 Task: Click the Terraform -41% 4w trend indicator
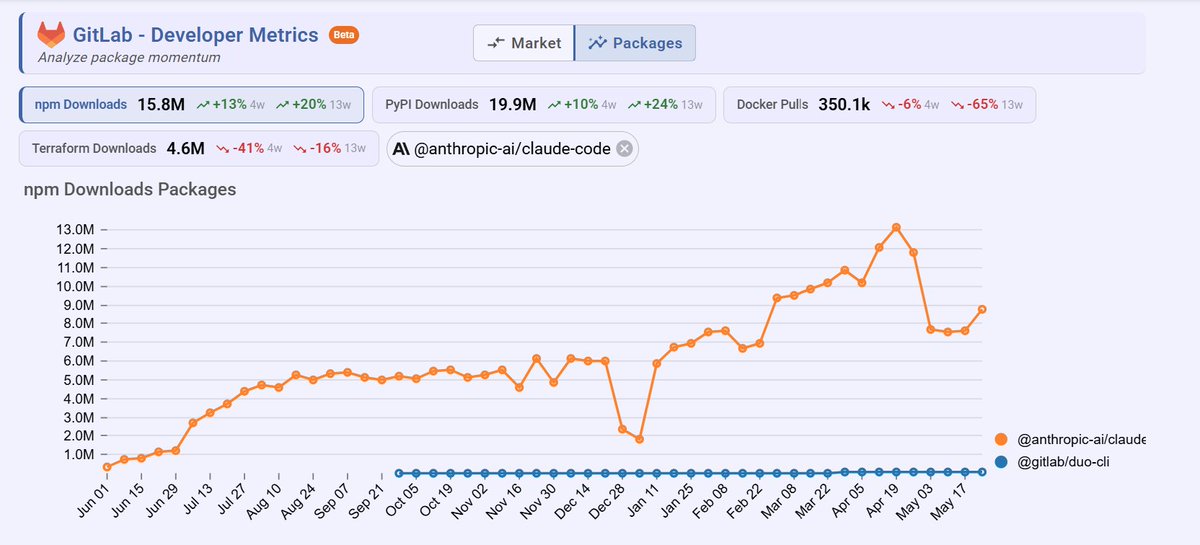click(x=251, y=149)
